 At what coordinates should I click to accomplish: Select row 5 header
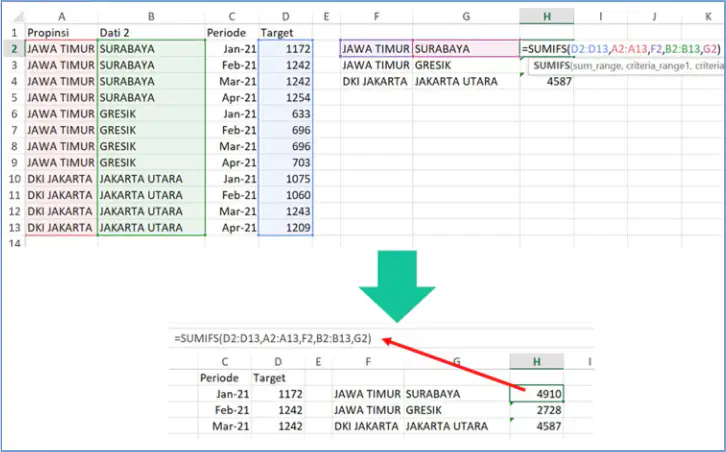click(x=14, y=98)
